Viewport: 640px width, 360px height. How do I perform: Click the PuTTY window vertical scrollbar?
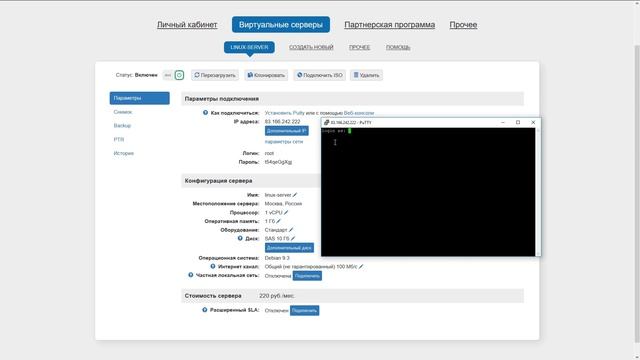coord(538,192)
